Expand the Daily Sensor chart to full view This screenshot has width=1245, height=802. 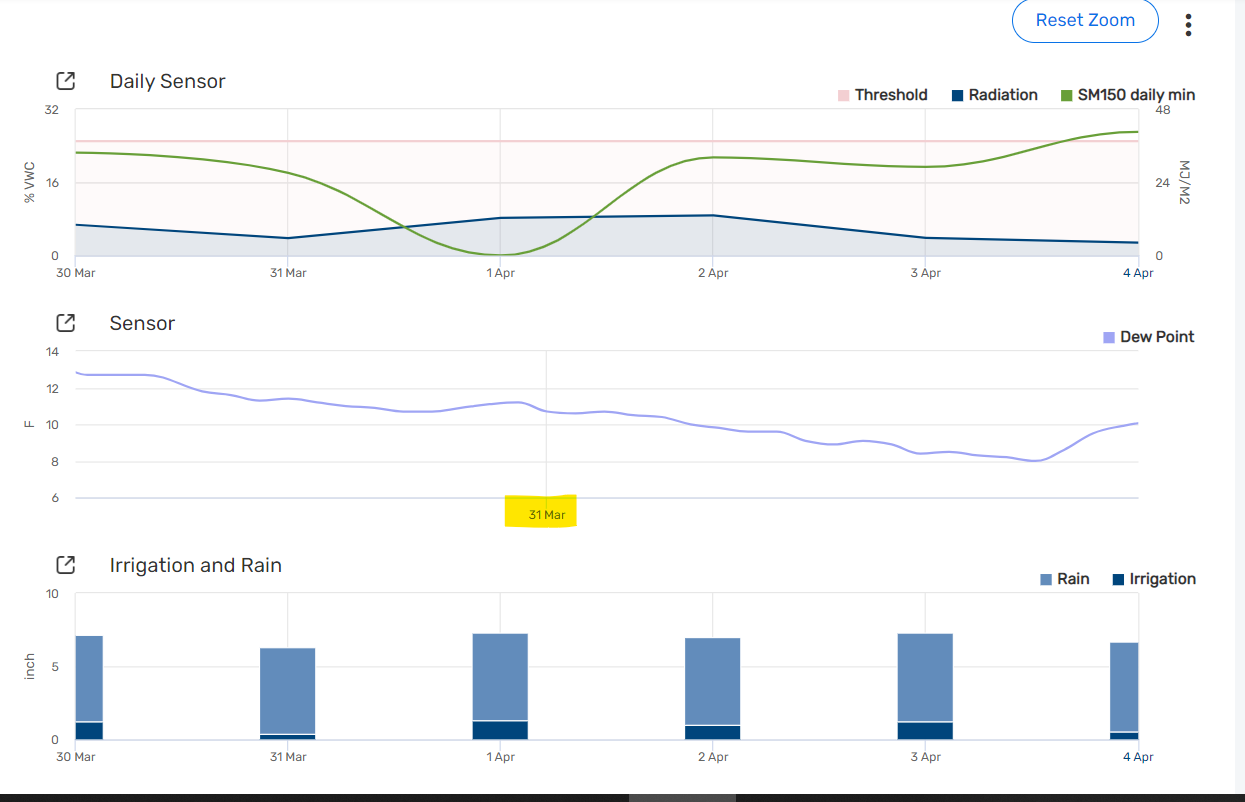pyautogui.click(x=65, y=81)
